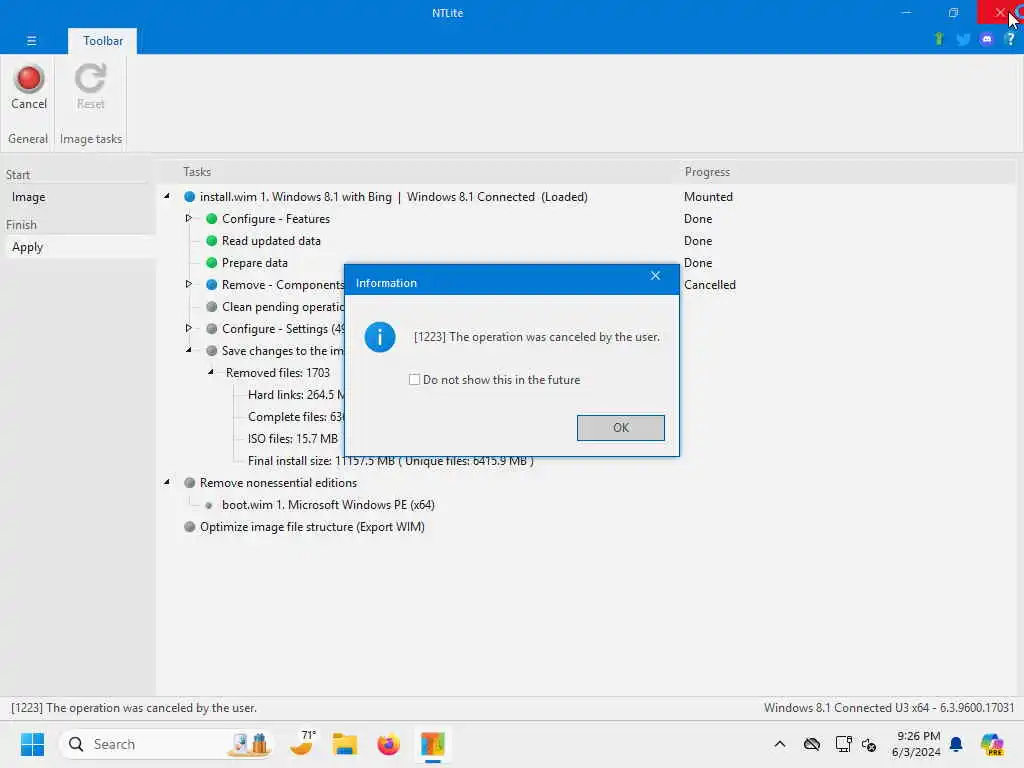
Task: Click the NTLite taskbar icon
Action: (x=432, y=744)
